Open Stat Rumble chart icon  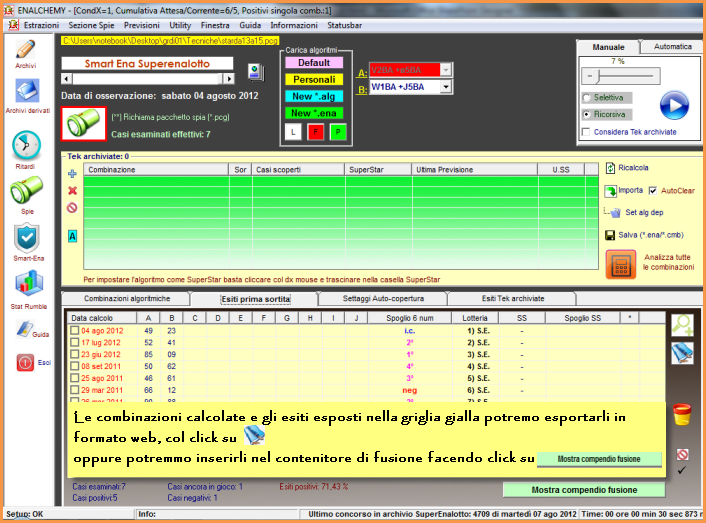pyautogui.click(x=29, y=283)
